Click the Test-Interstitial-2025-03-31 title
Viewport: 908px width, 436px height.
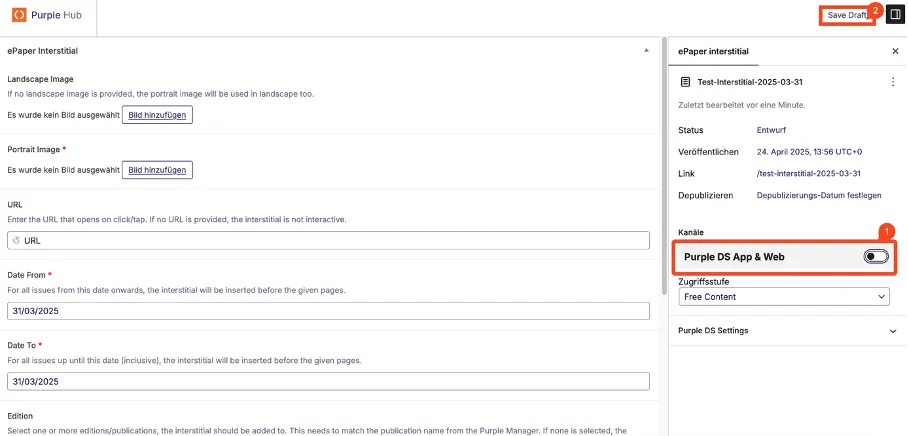pos(750,82)
